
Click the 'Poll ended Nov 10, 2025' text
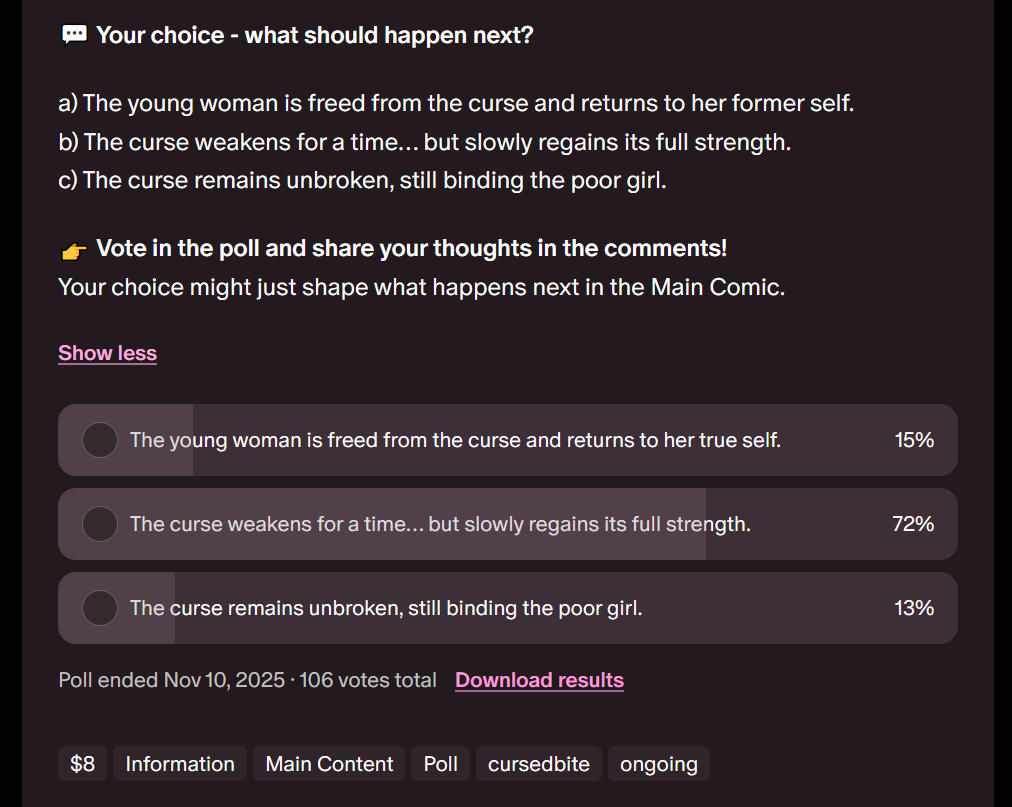pos(172,680)
